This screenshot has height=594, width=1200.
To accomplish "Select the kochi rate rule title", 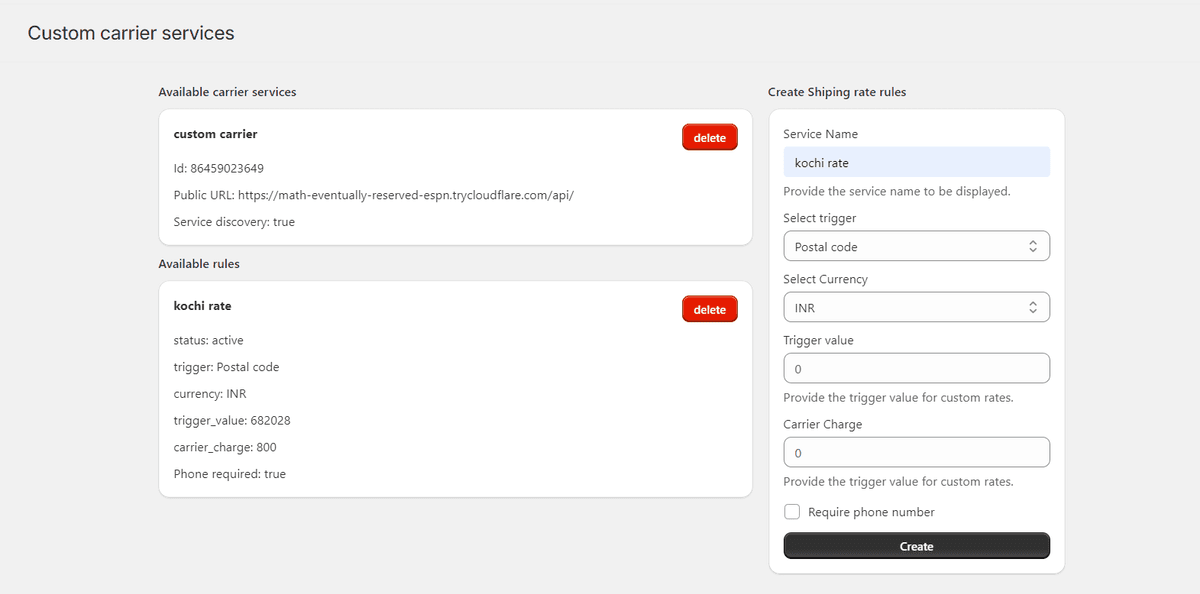I will (202, 305).
